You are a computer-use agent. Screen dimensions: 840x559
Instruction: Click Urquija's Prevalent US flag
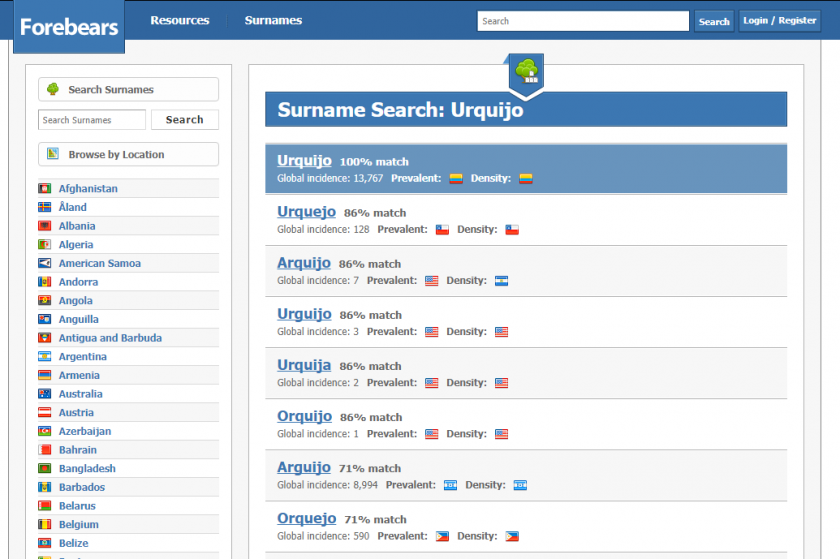(431, 383)
